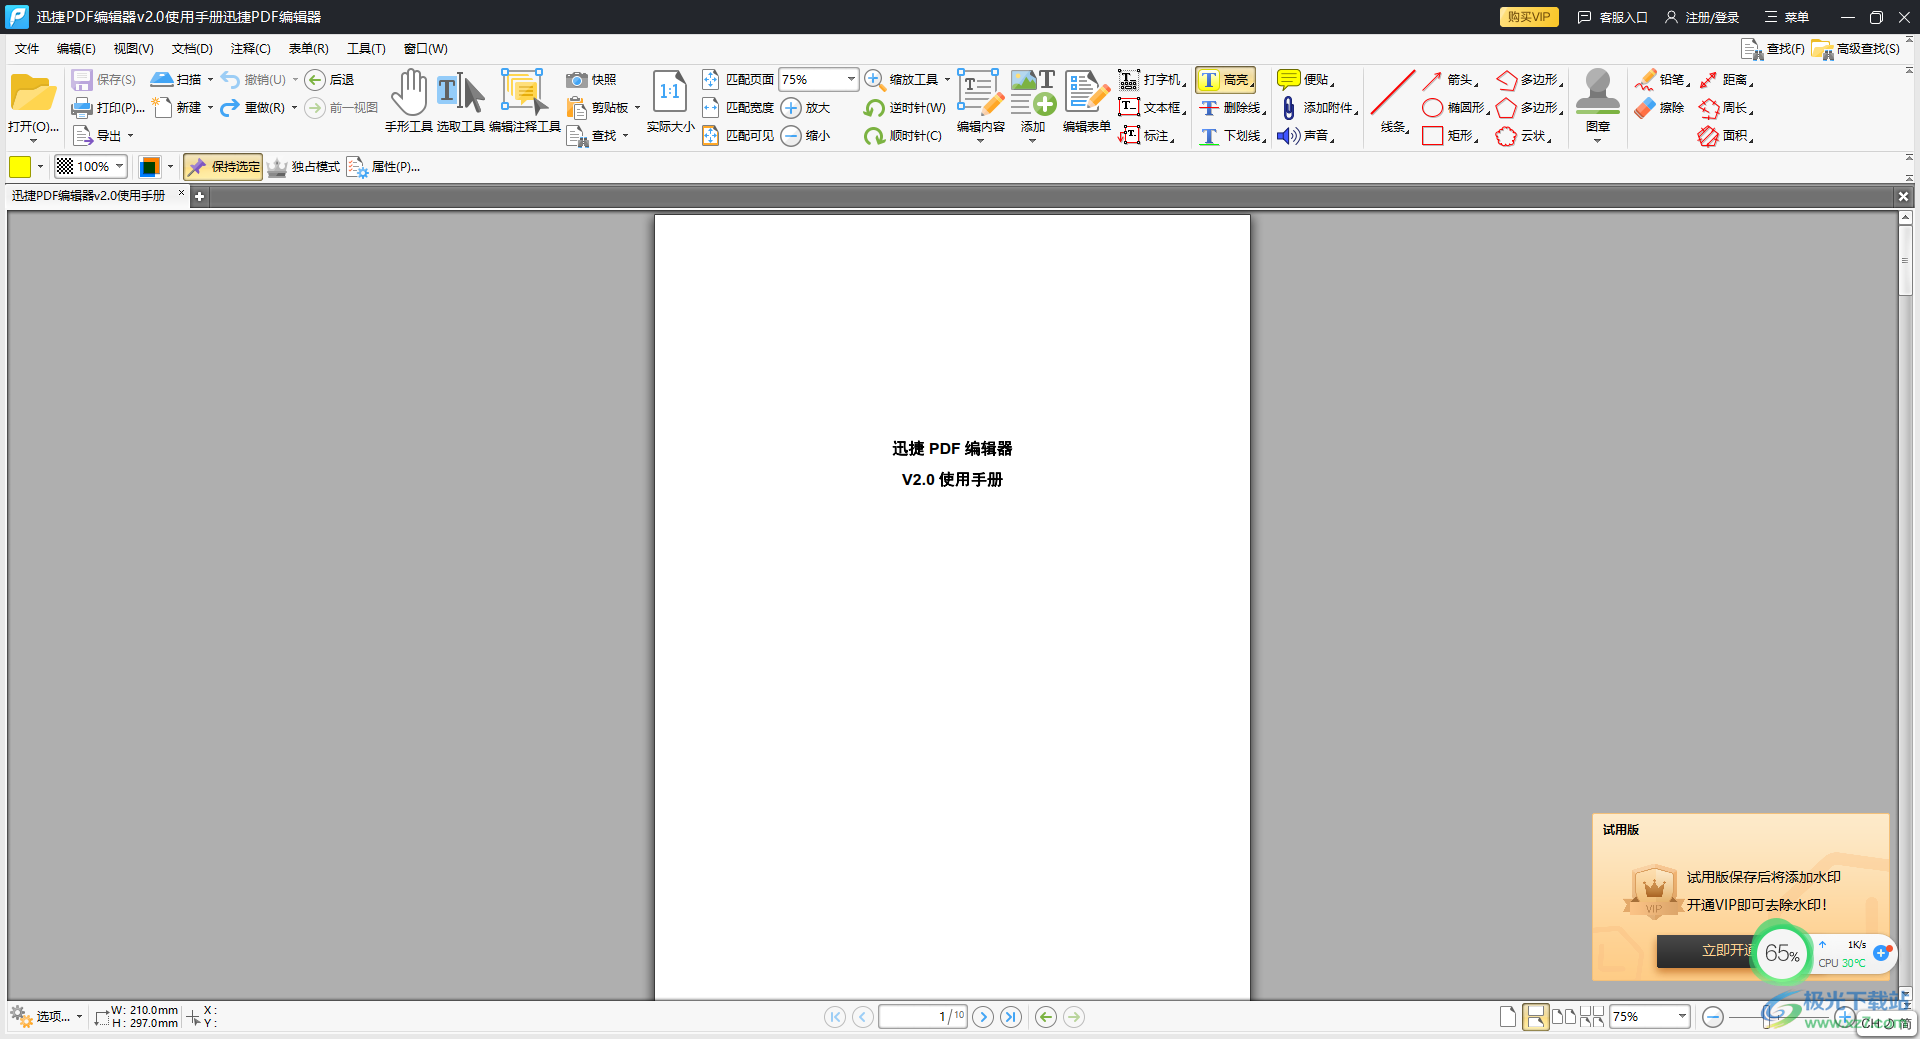
Task: Expand the Clipboard (剪贴板) dropdown
Action: coord(637,108)
